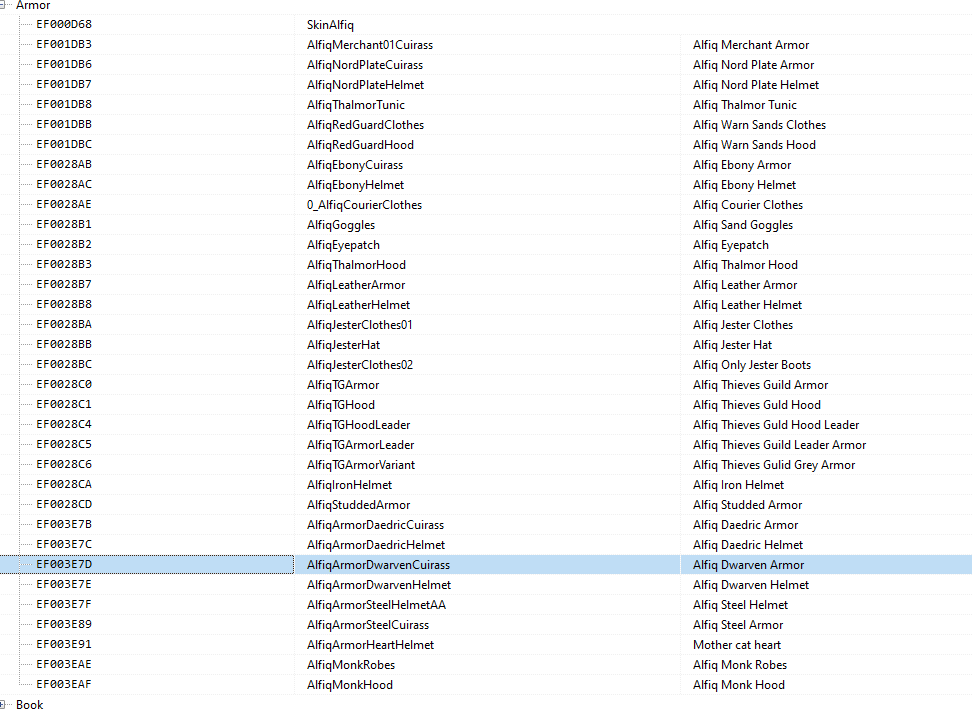The image size is (972, 713).
Task: Select record EF0028B1
Action: [x=64, y=224]
